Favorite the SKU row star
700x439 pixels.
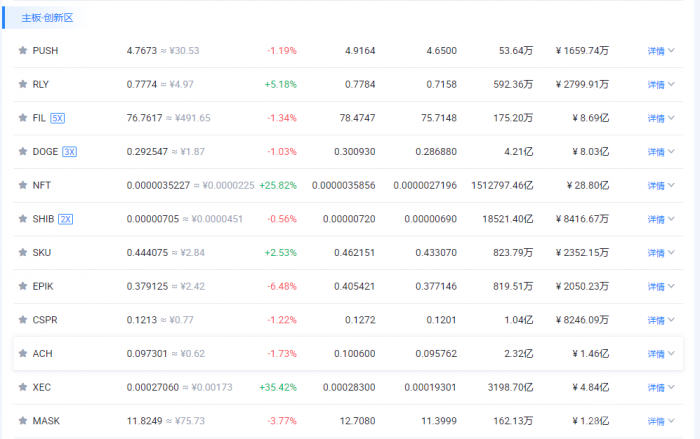[x=23, y=252]
